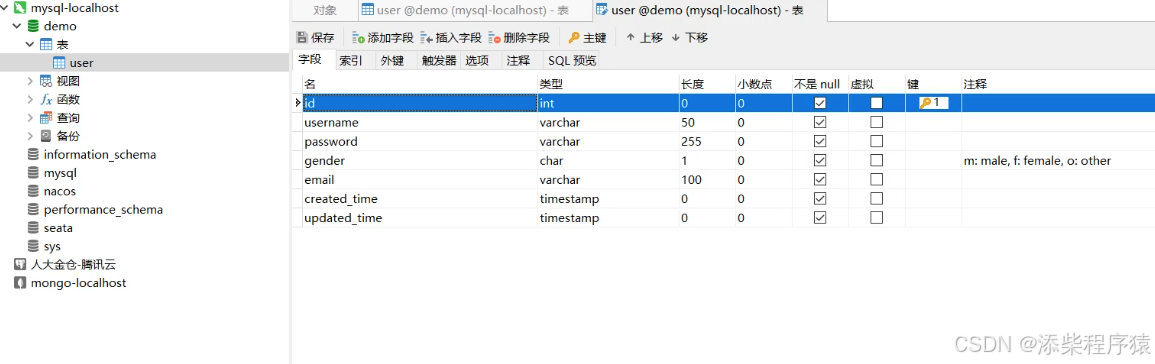Switch to the 触发器 triggers tab
This screenshot has width=1155, height=364.
click(x=439, y=60)
